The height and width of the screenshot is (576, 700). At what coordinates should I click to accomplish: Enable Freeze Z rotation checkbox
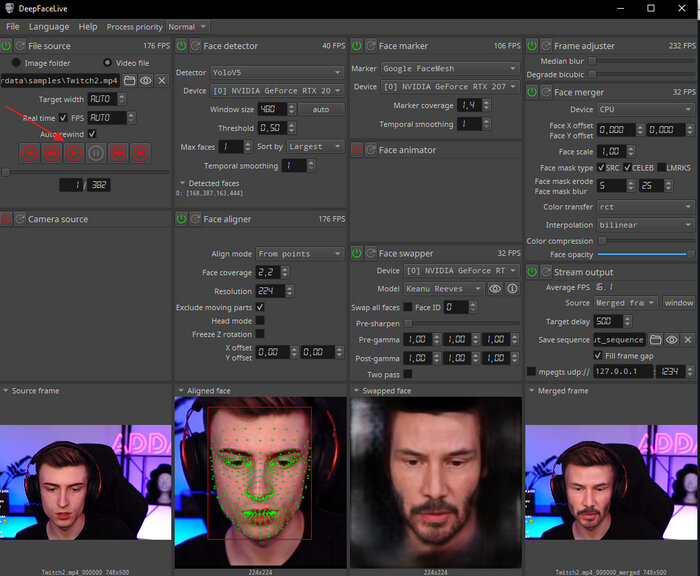[260, 334]
